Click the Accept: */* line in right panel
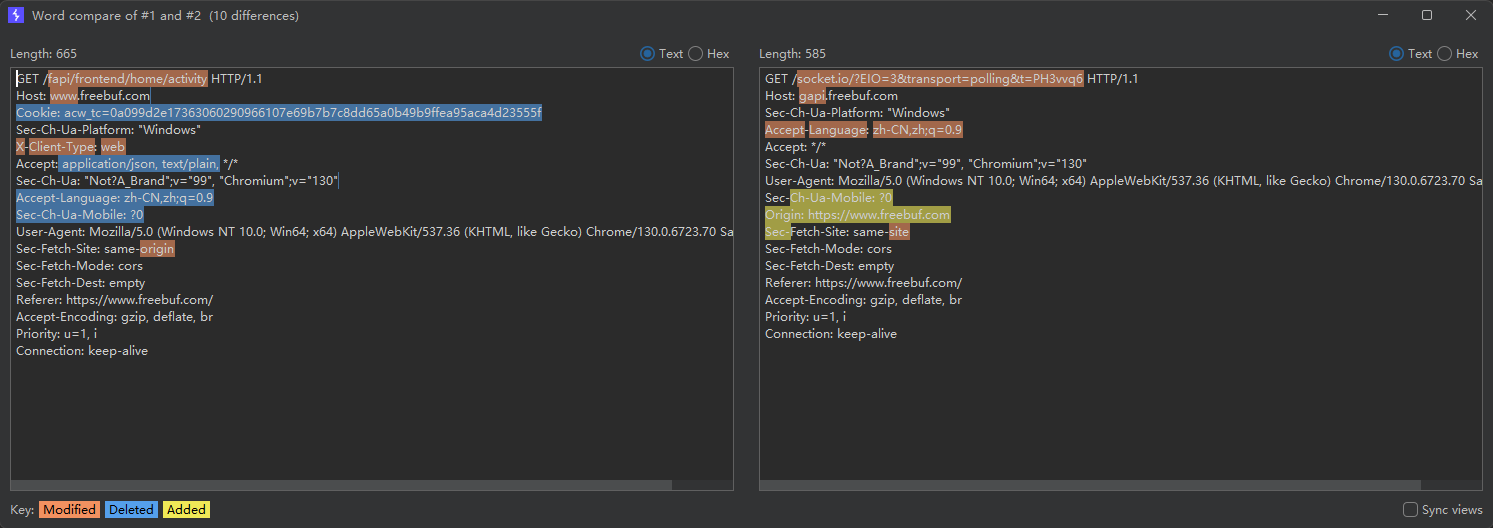Screen dimensions: 1493x528 coord(795,147)
